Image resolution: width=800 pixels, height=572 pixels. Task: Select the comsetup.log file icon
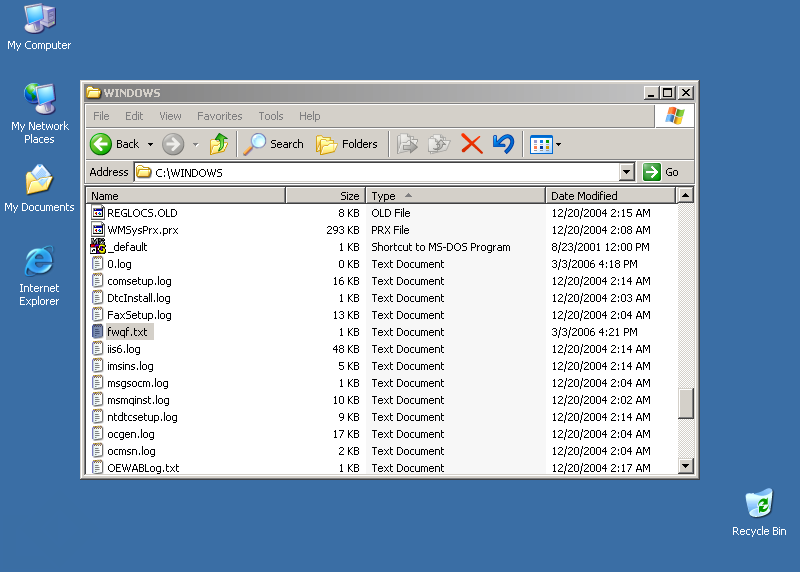[x=97, y=281]
